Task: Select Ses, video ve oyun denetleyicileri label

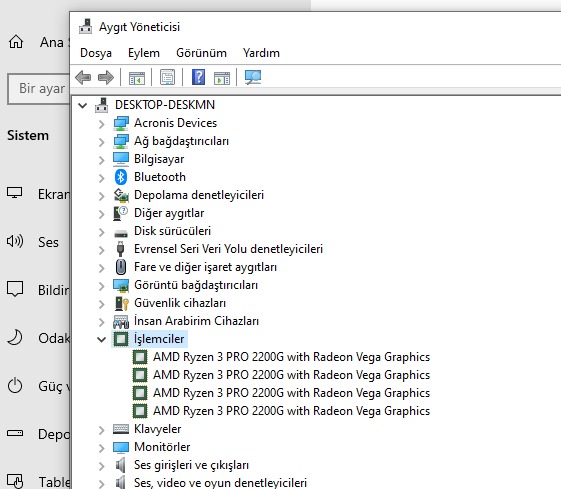Action: click(220, 483)
